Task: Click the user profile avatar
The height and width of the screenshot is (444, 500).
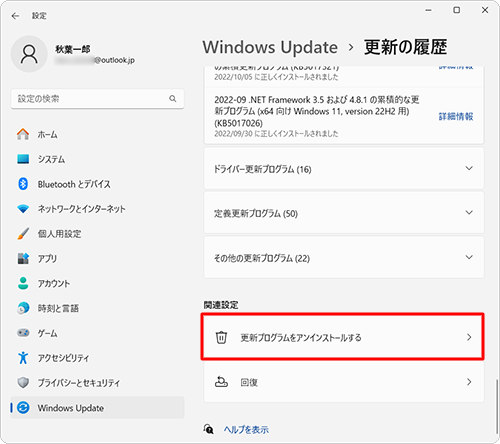Action: pos(29,54)
